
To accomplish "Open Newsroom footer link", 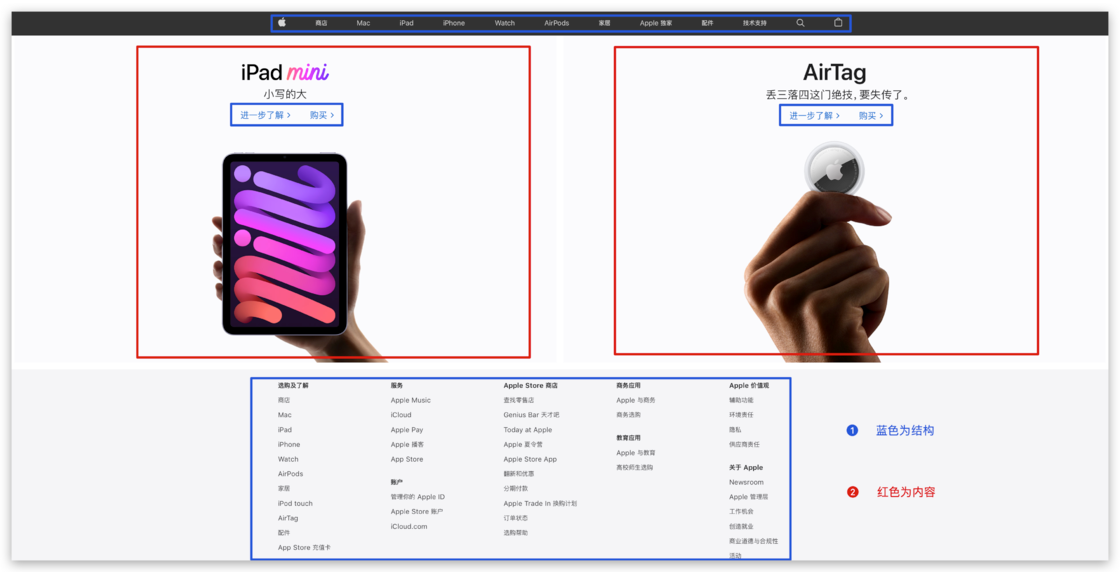I will point(746,482).
